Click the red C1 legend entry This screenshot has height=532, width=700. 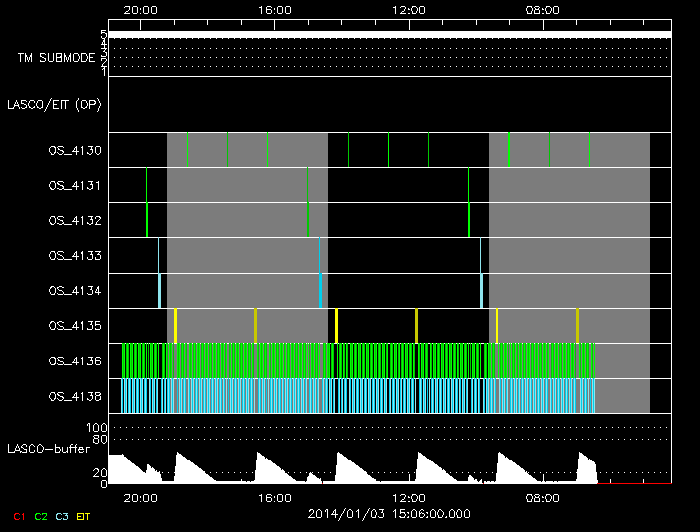(19, 516)
